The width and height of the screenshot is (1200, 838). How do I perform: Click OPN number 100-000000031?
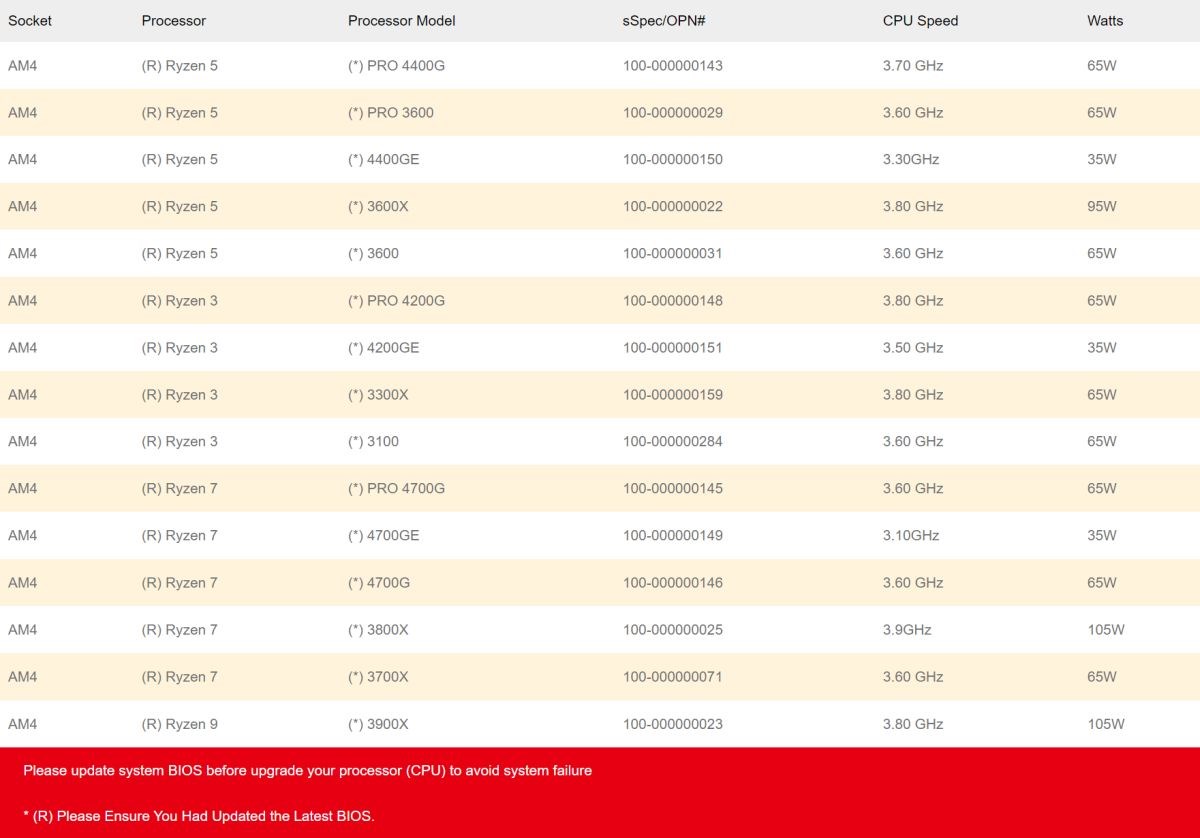coord(673,254)
